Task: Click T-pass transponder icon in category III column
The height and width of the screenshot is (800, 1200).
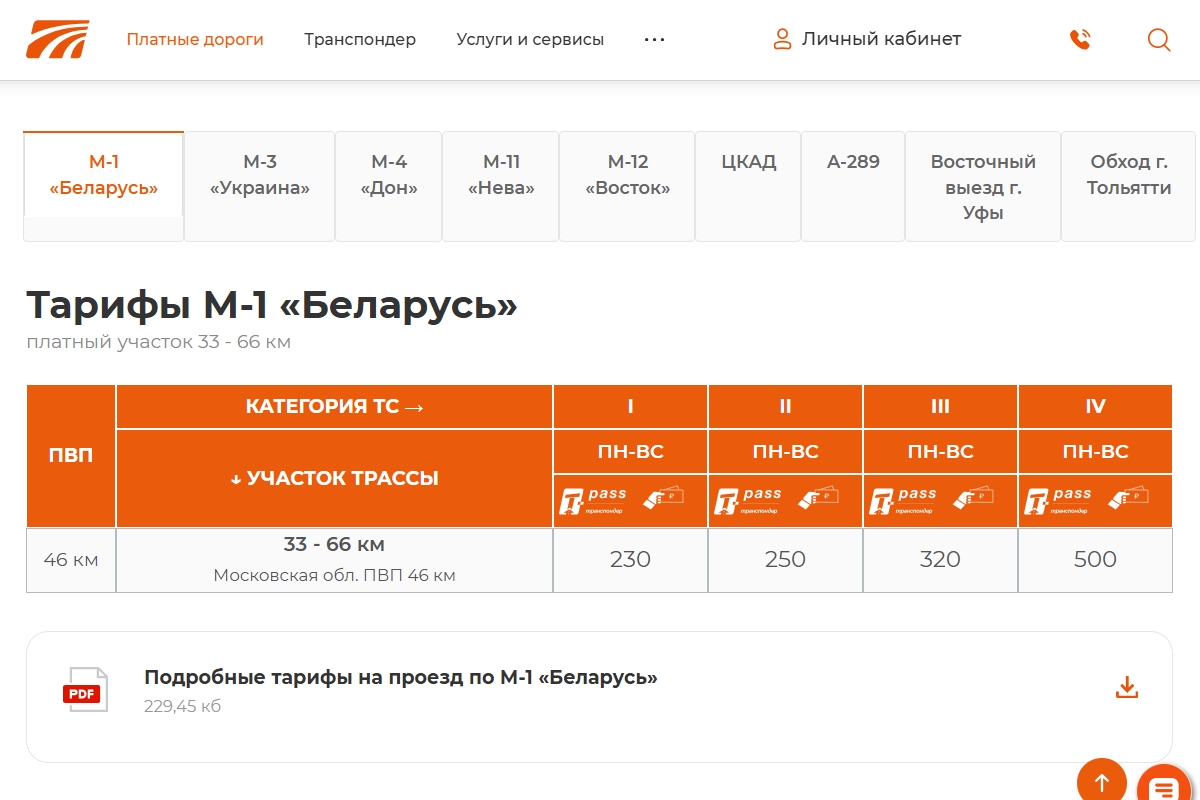Action: tap(904, 500)
